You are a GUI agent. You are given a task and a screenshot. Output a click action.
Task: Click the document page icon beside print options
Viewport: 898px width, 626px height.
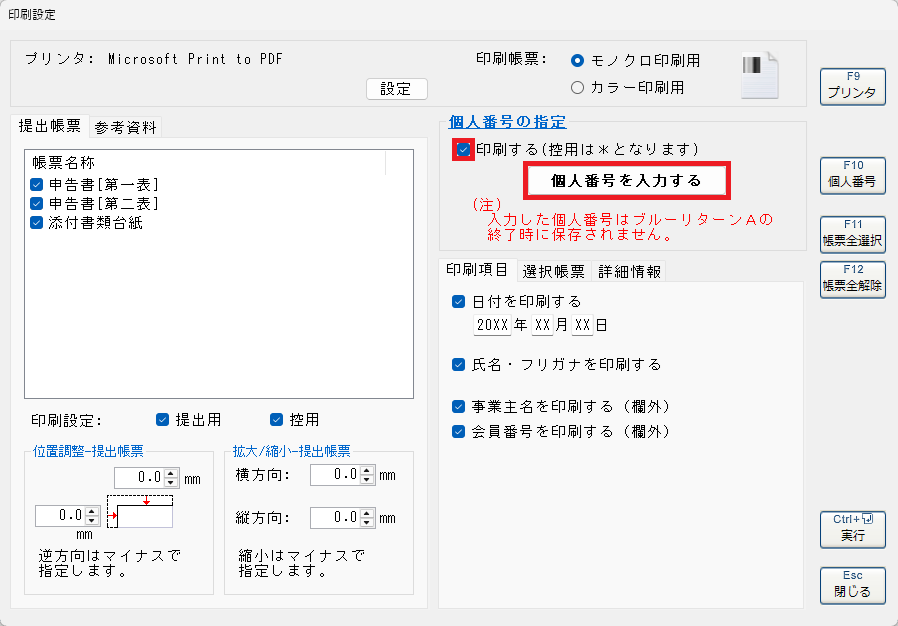coord(759,76)
